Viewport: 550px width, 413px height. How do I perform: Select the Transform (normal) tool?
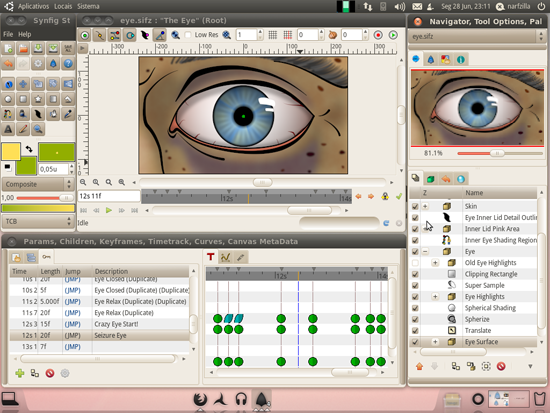tap(8, 84)
